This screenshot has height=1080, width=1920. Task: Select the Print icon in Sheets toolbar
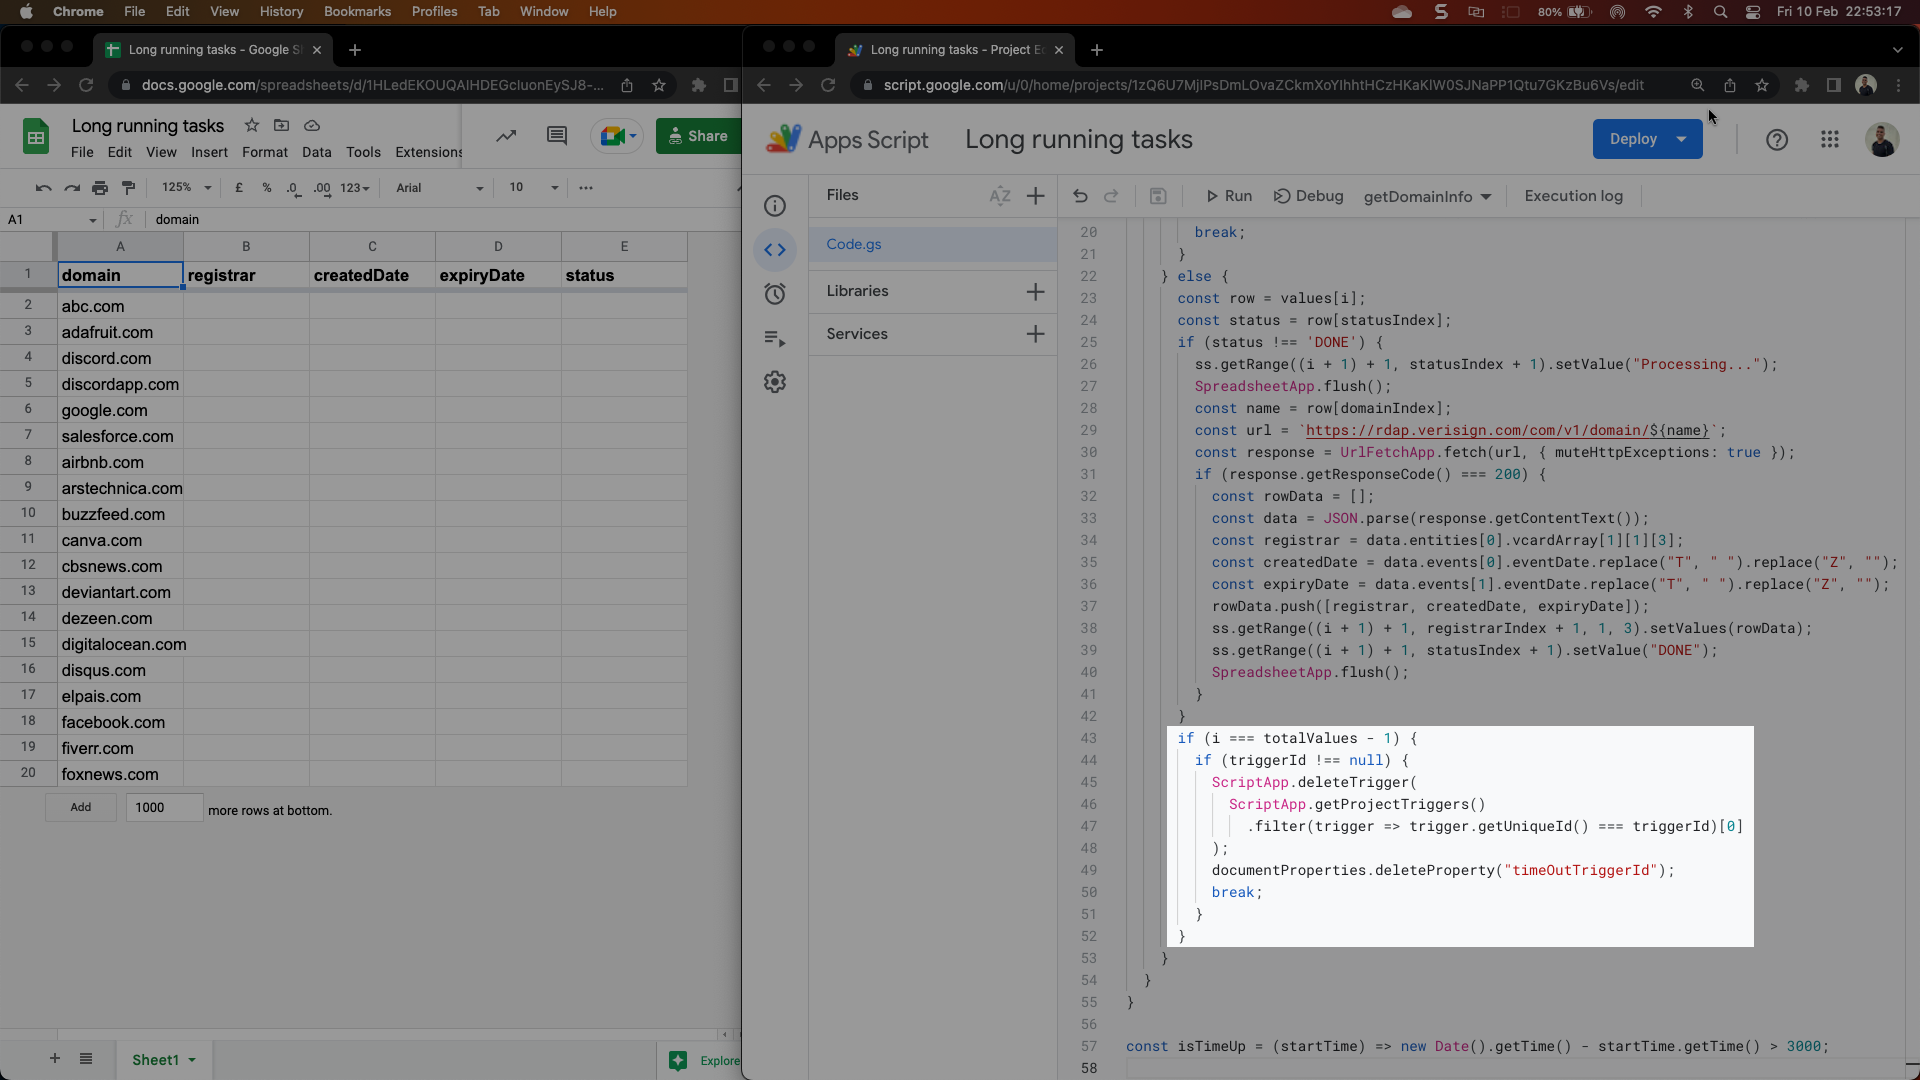click(100, 187)
